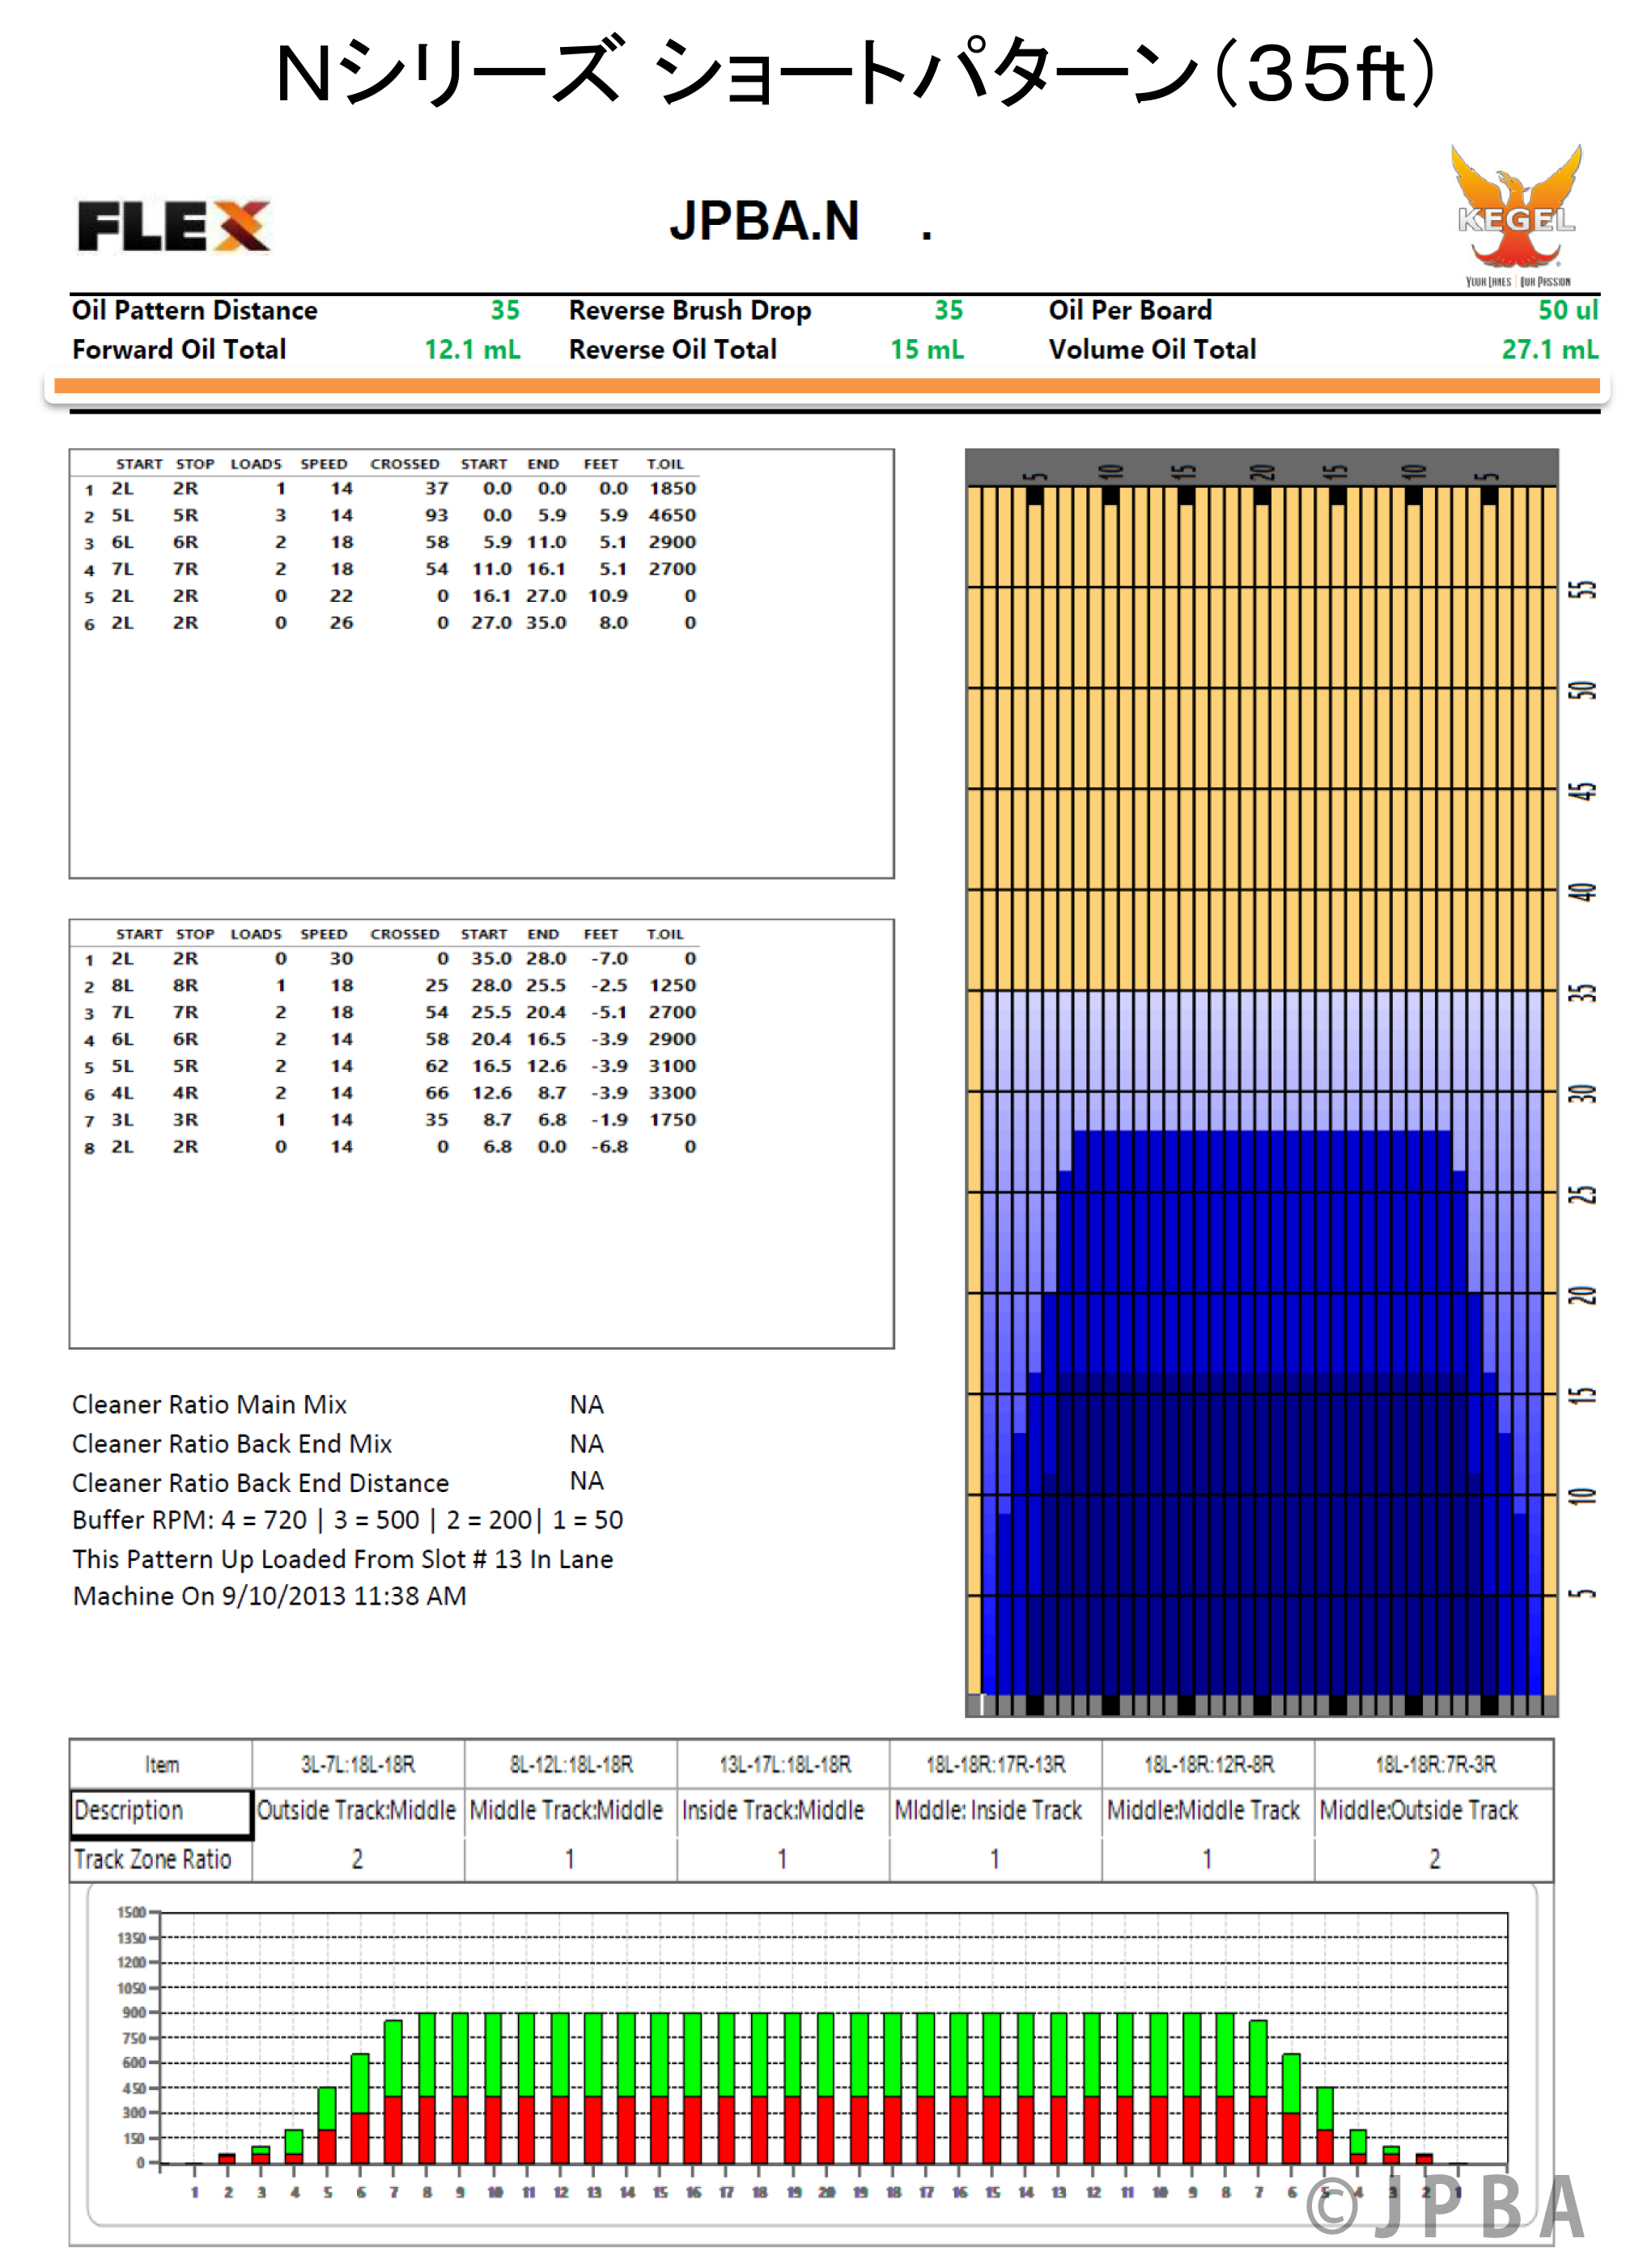The width and height of the screenshot is (1626, 2268).
Task: Click the Item header cell
Action: point(162,1764)
